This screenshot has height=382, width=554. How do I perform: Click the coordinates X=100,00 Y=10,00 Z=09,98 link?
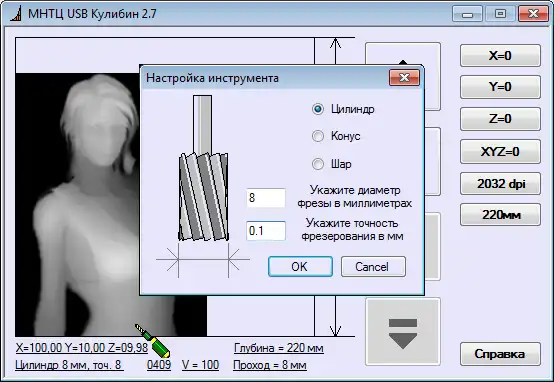point(82,348)
